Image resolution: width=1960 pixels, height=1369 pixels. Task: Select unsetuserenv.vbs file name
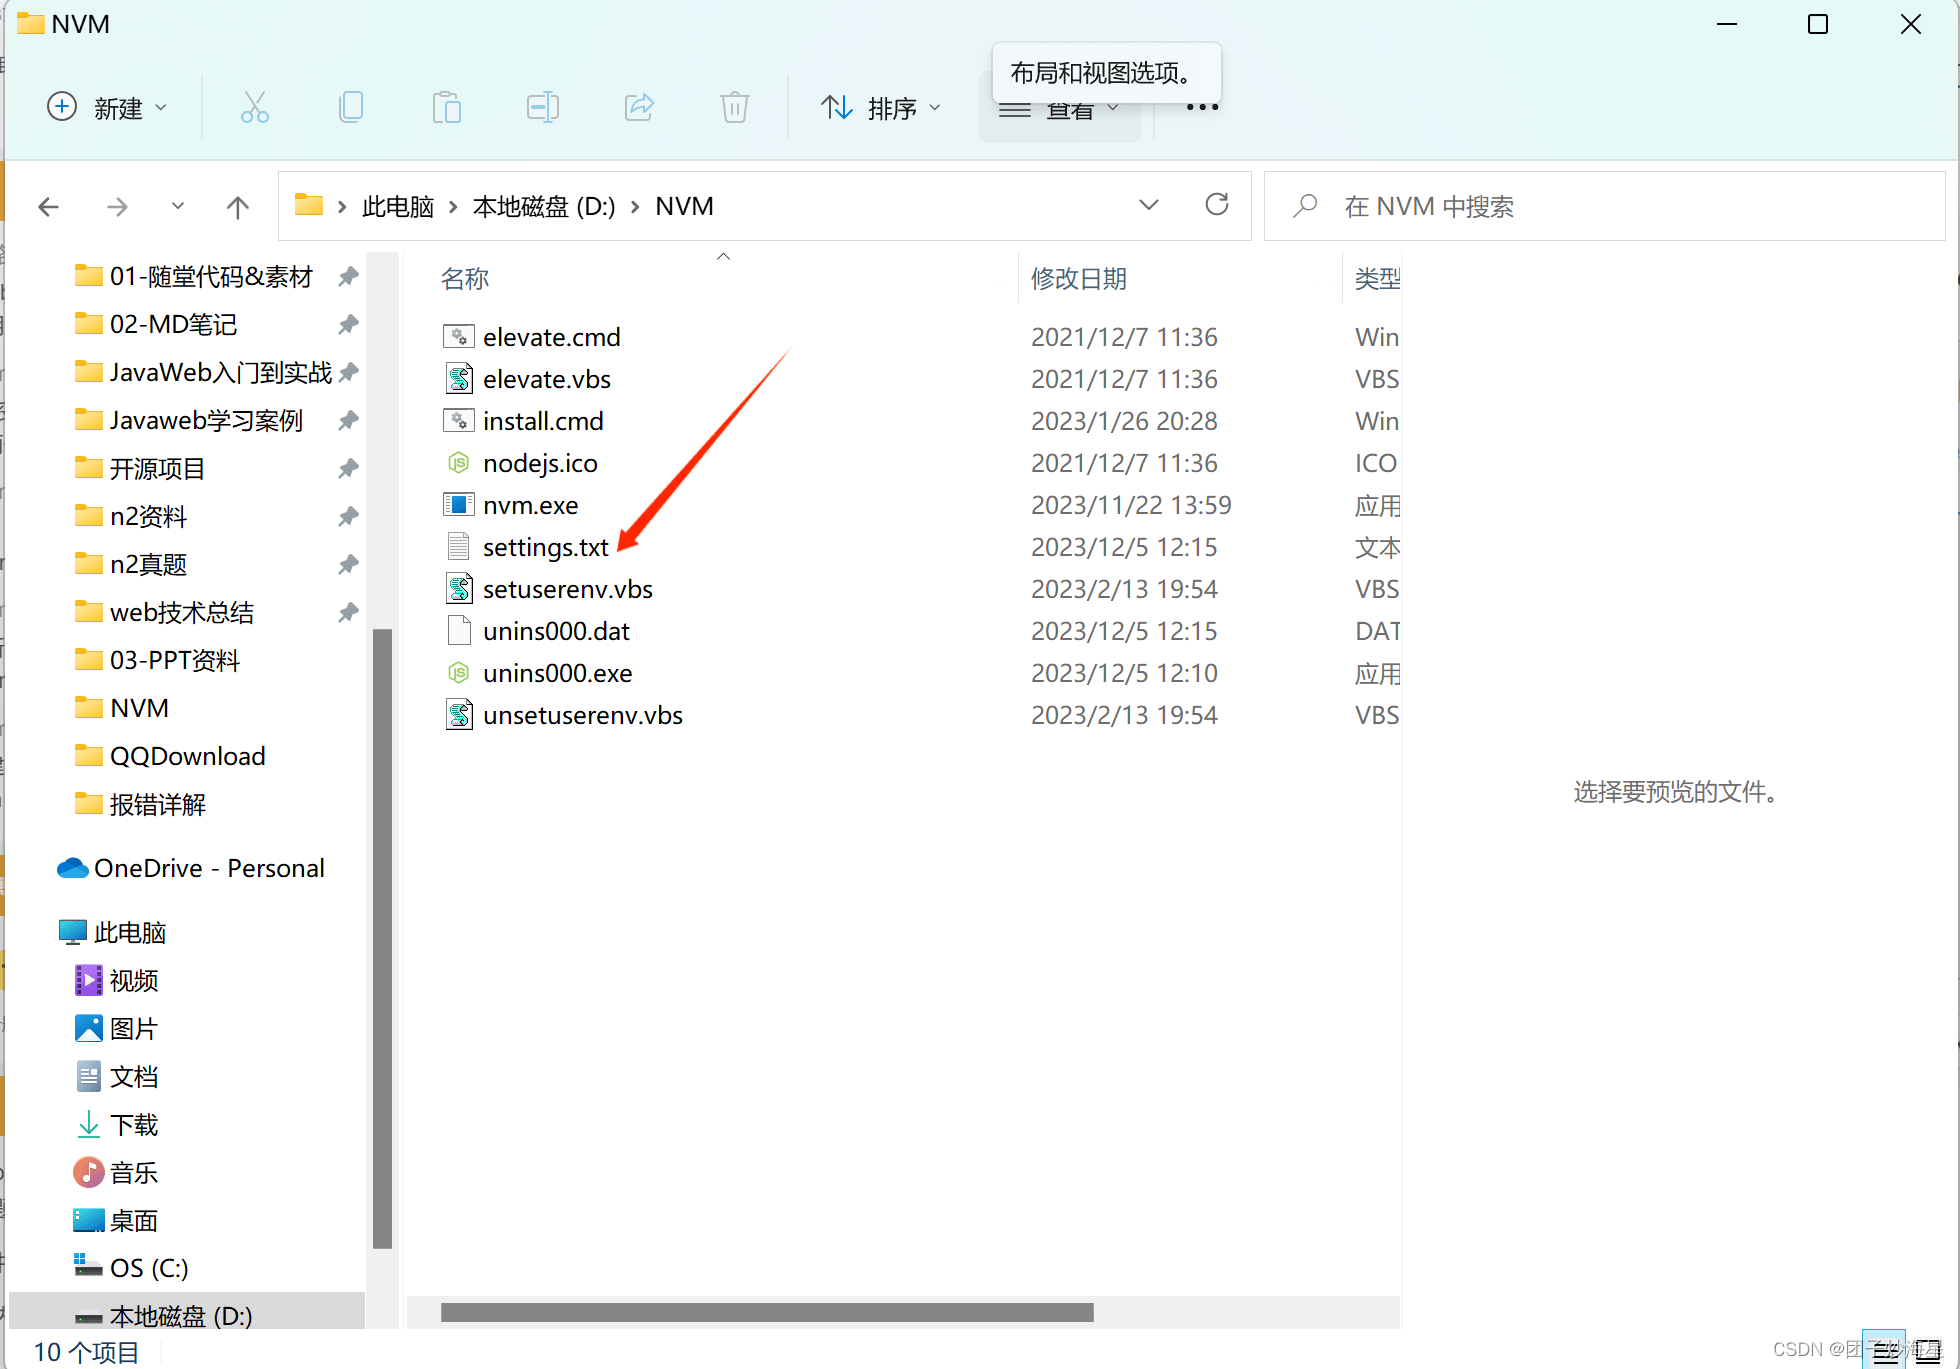[583, 715]
